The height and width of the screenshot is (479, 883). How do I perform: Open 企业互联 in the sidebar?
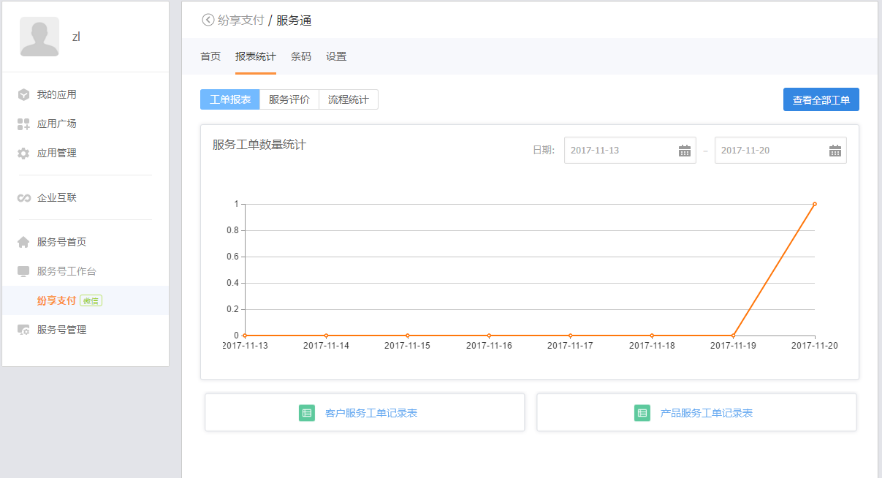56,198
